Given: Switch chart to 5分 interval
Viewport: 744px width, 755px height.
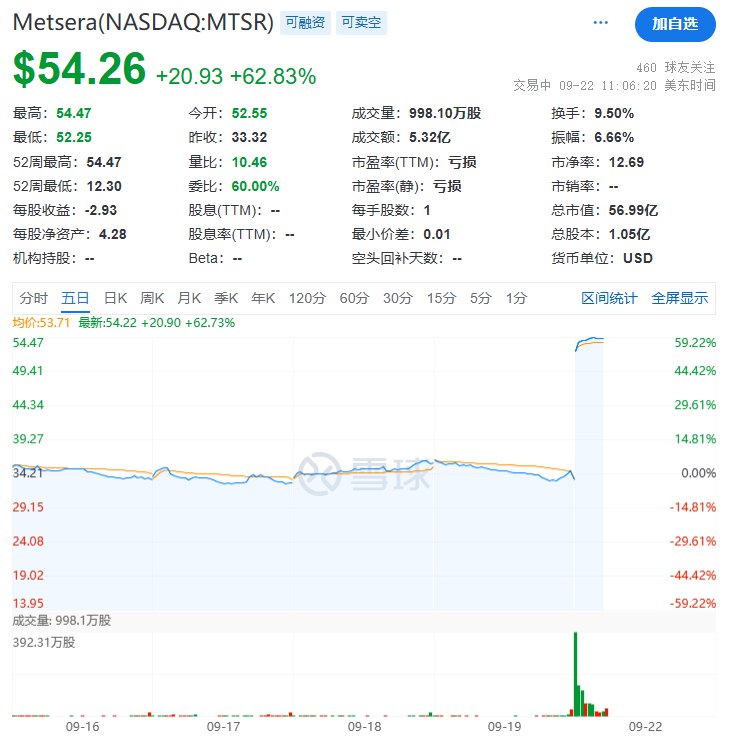Looking at the screenshot, I should coord(481,299).
